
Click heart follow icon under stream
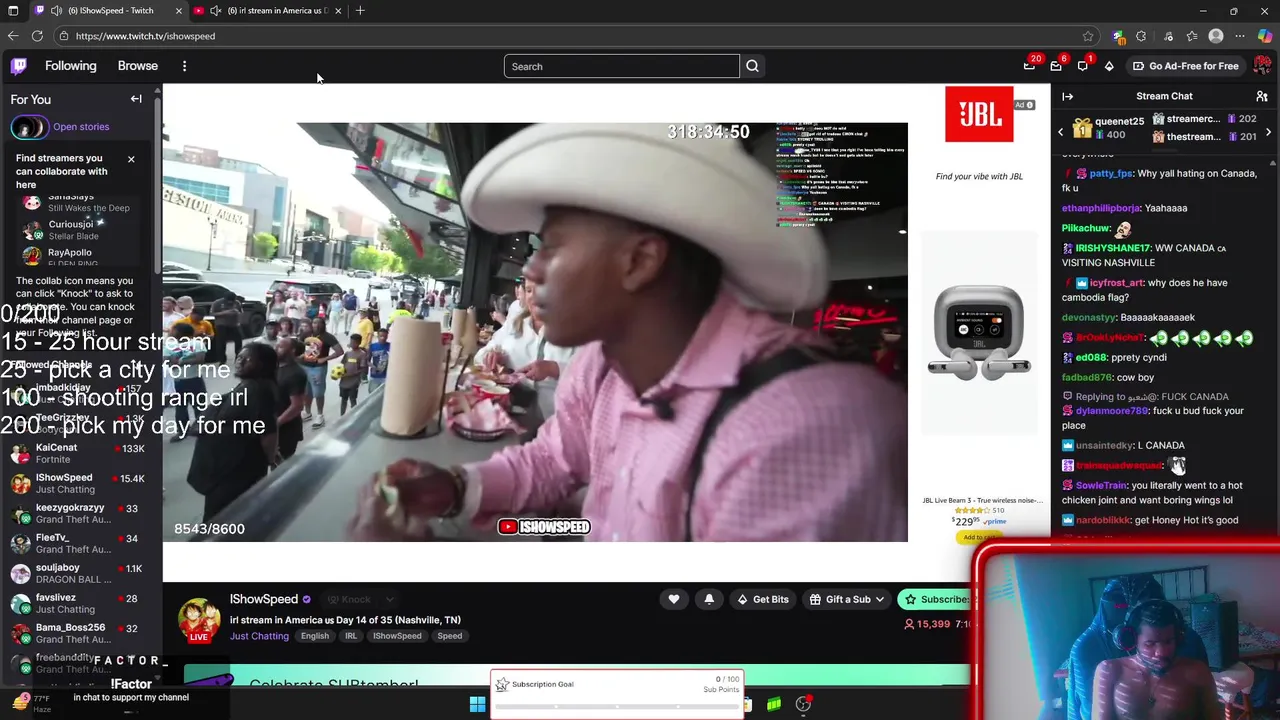point(674,599)
